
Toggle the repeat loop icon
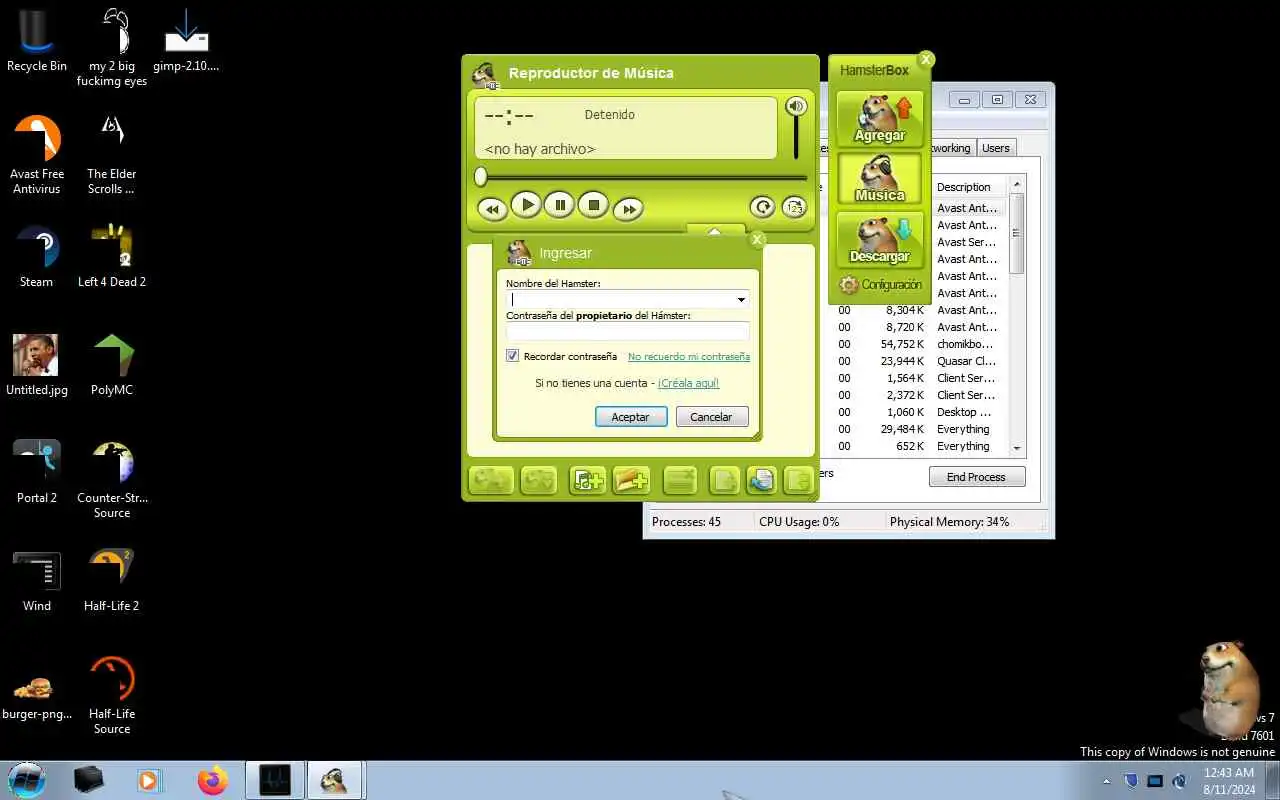point(762,207)
